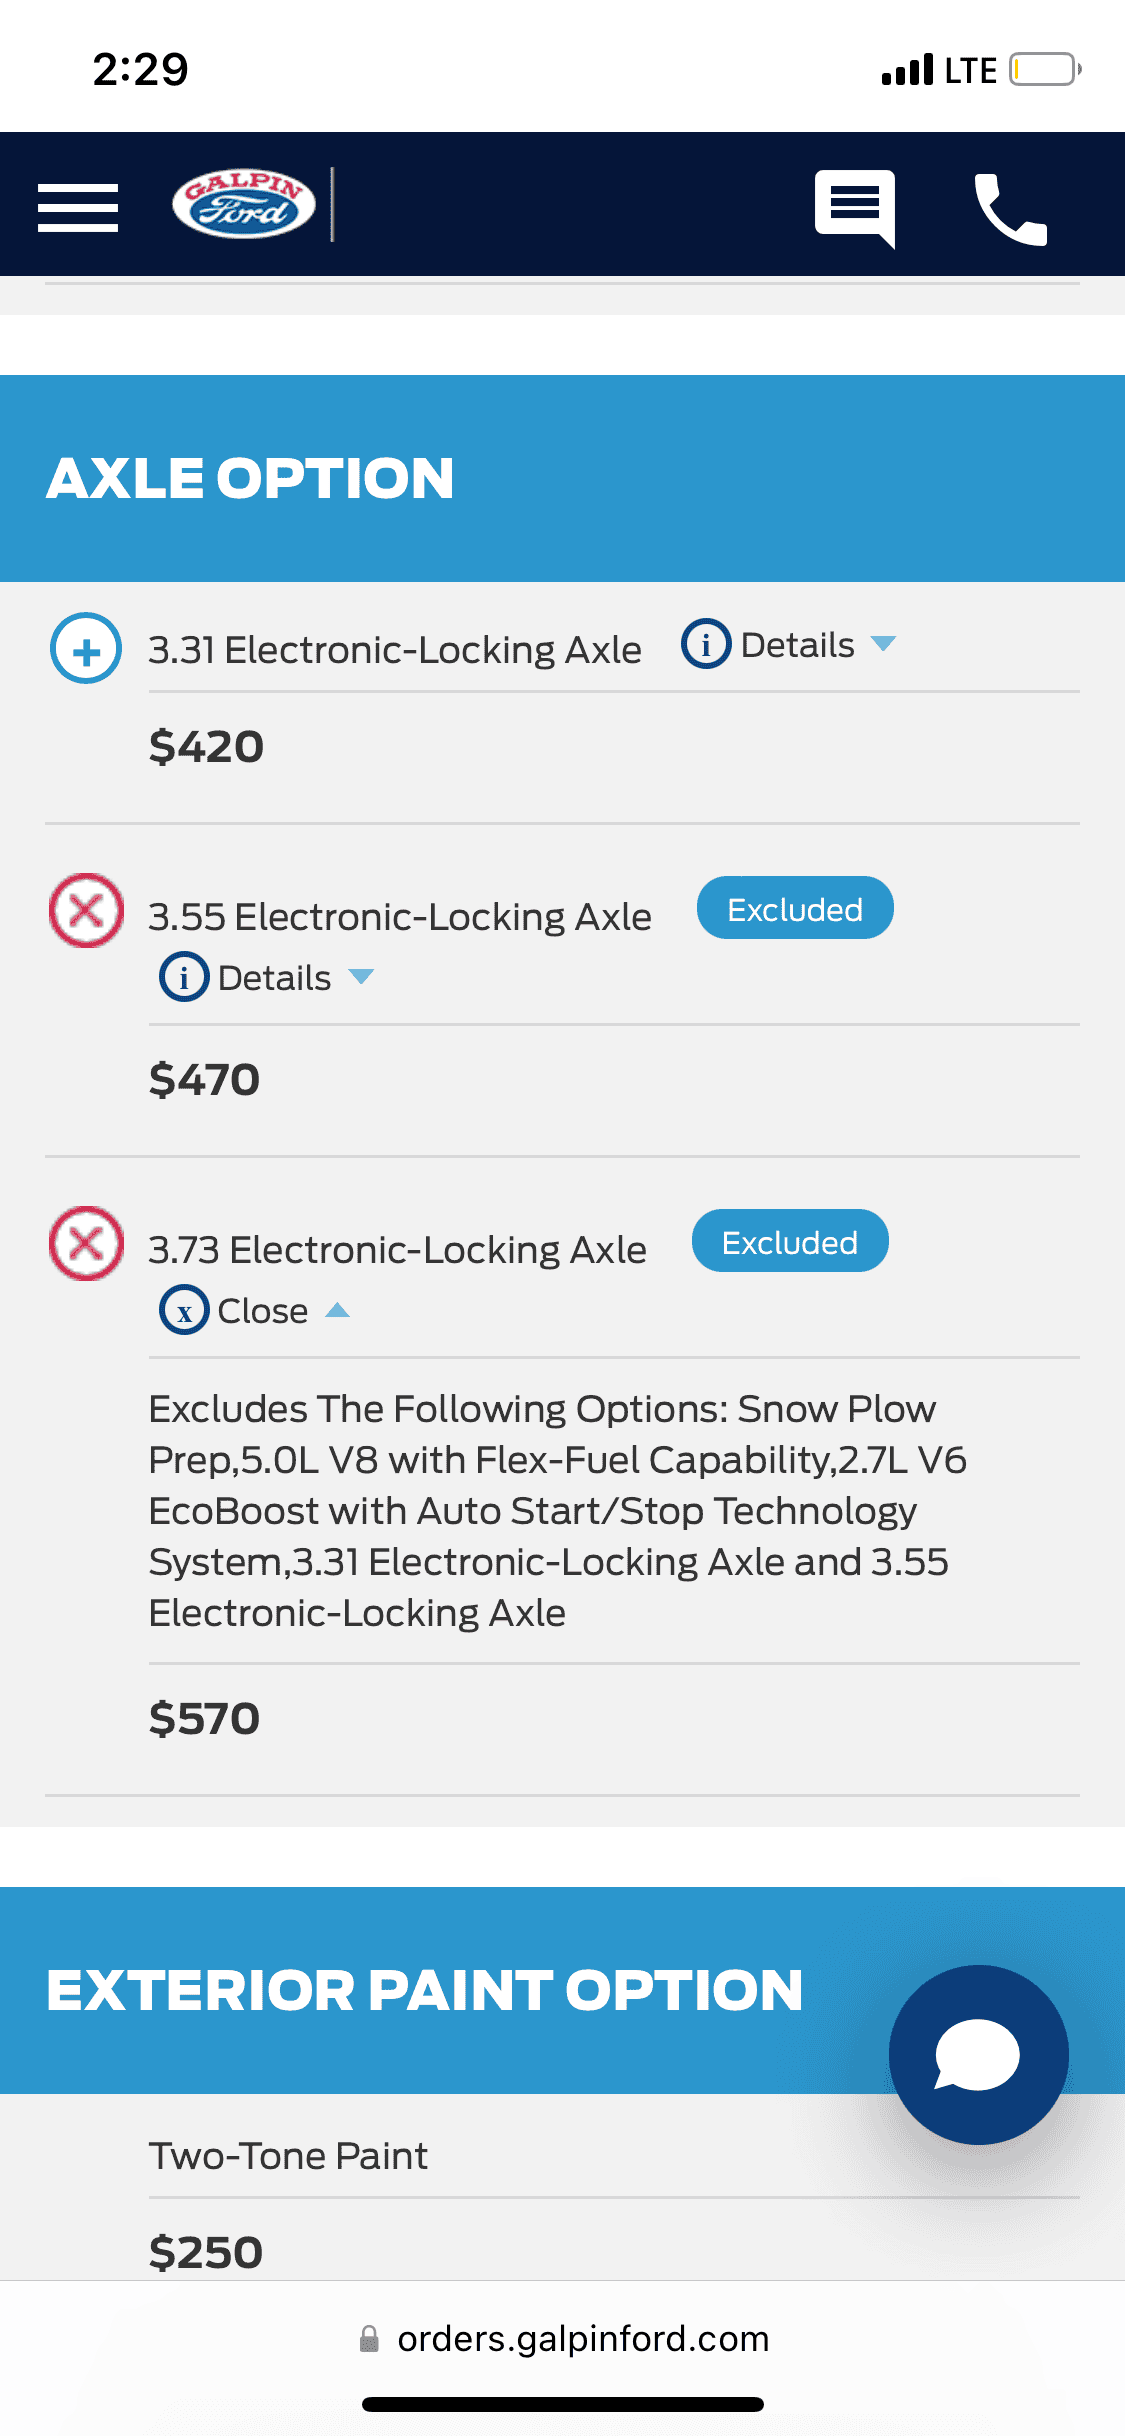Tap the orders.galpinford.com address bar
The height and width of the screenshot is (2436, 1125).
pos(583,2339)
